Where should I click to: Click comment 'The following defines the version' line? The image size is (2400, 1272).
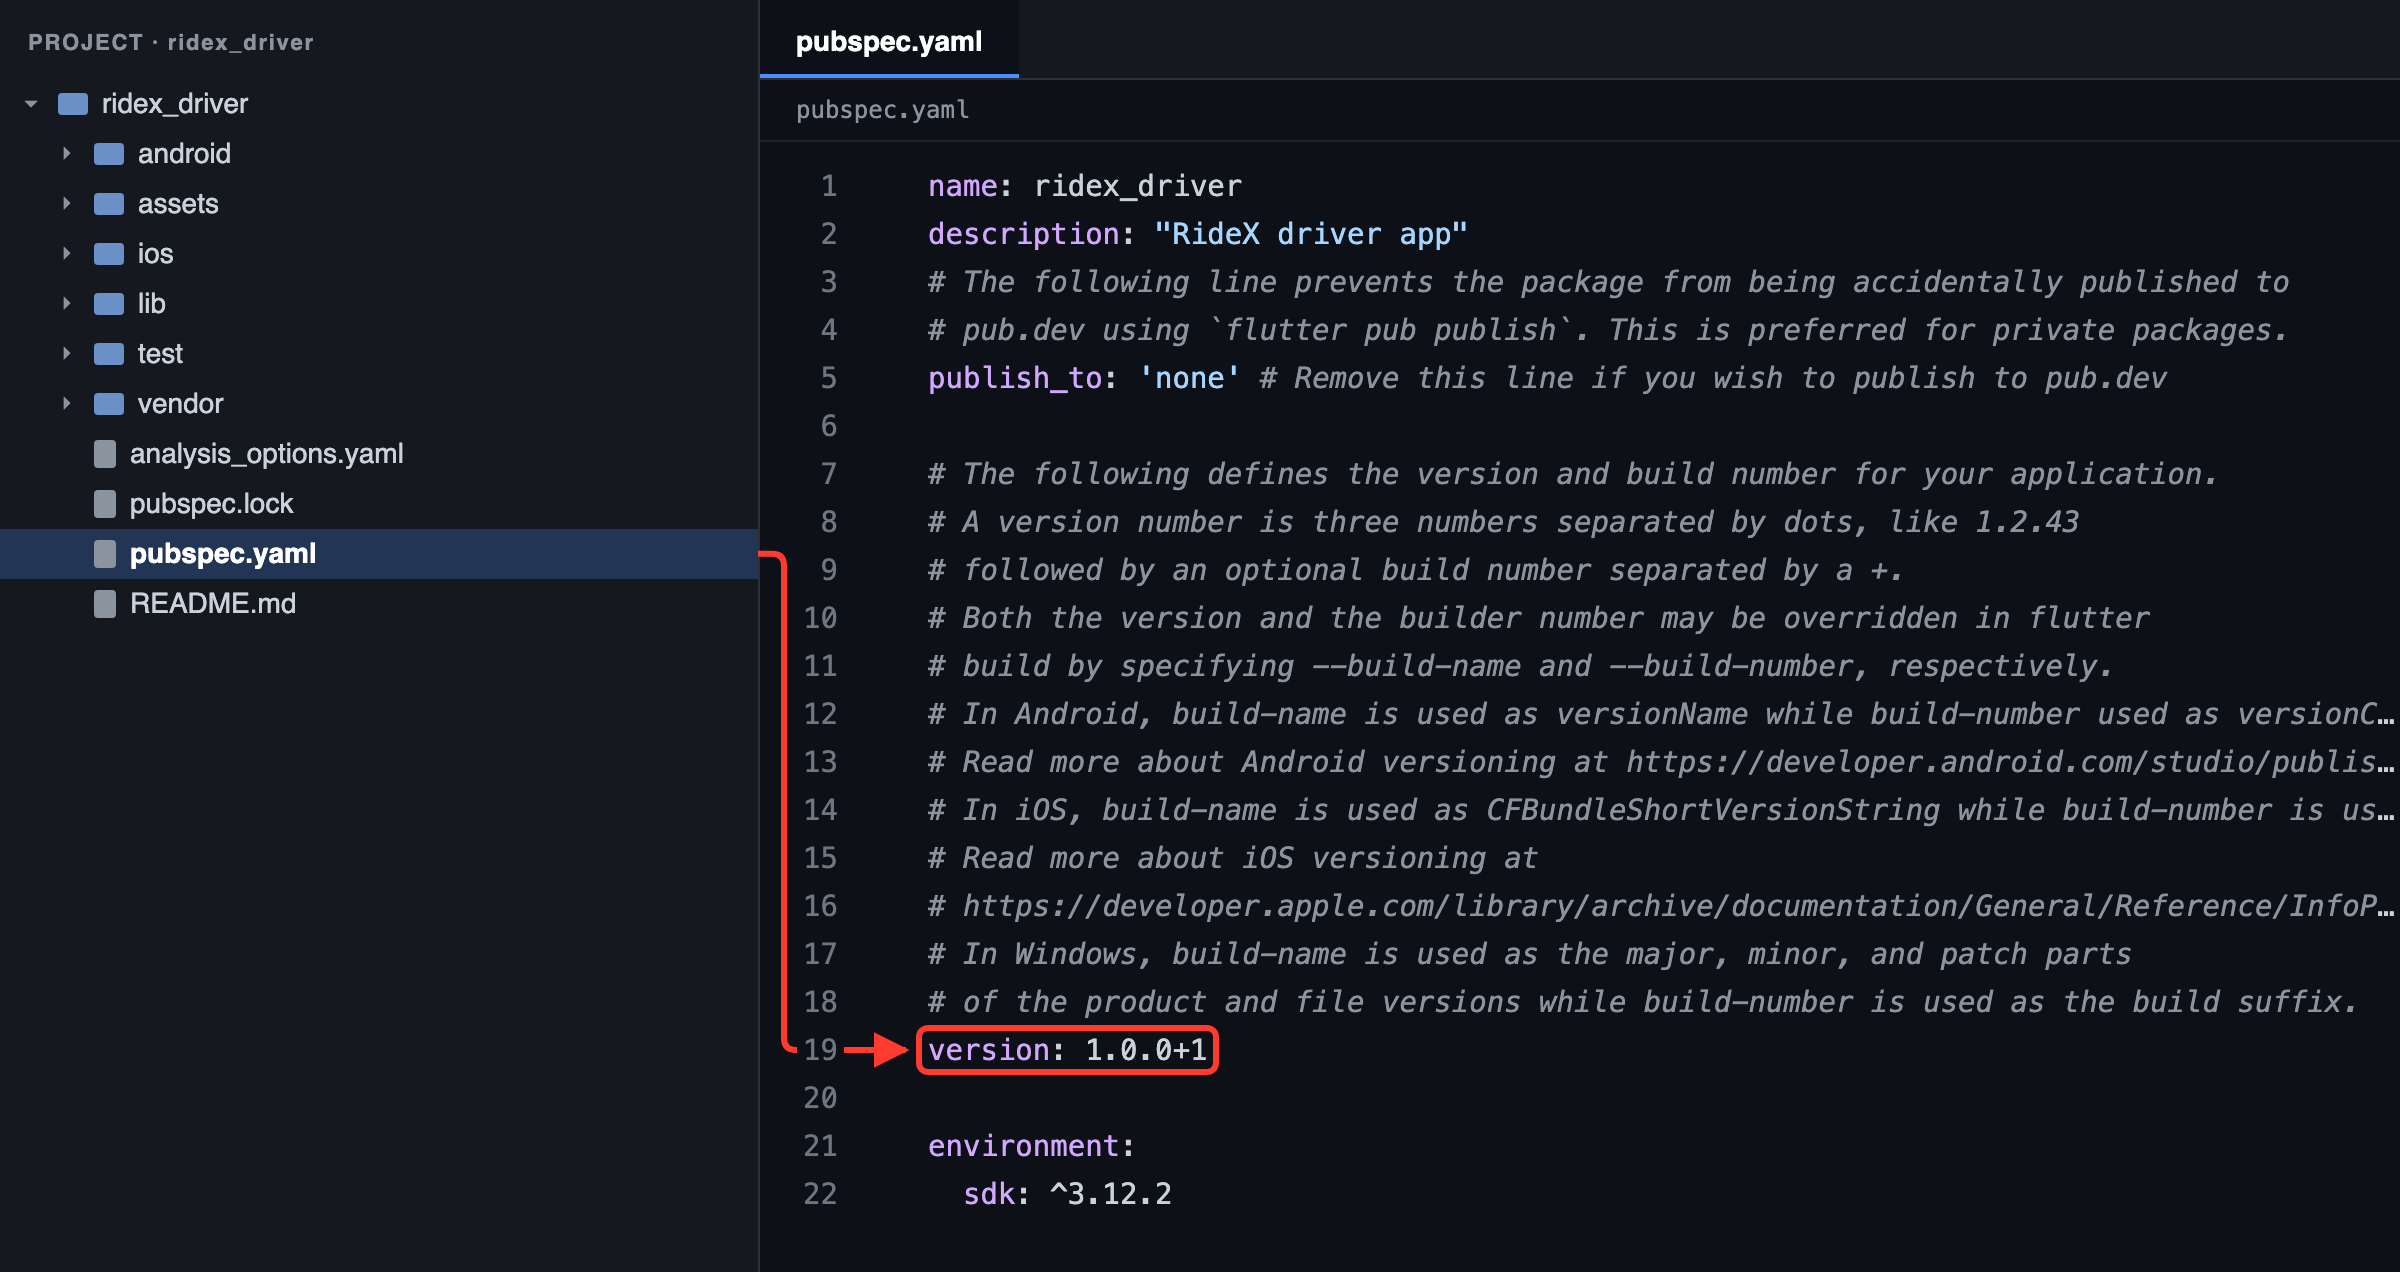(x=1573, y=474)
